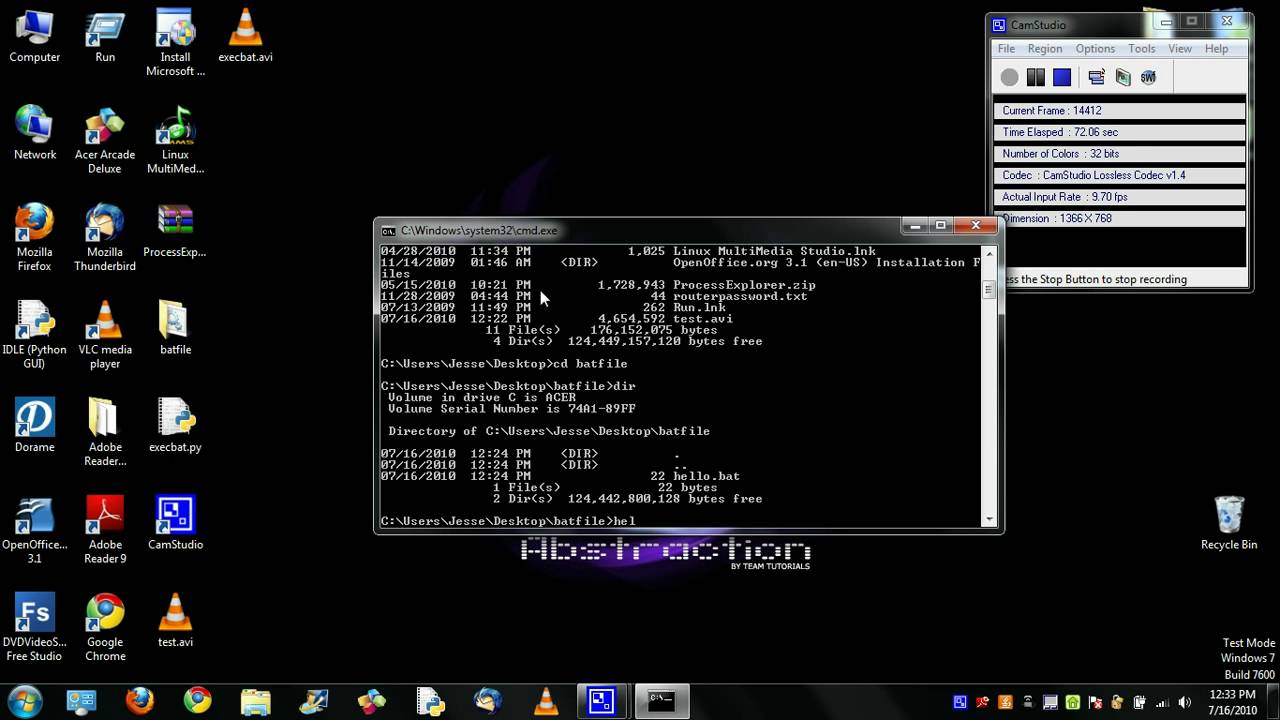This screenshot has height=720, width=1280.
Task: Select the Network desktop icon
Action: (x=35, y=132)
